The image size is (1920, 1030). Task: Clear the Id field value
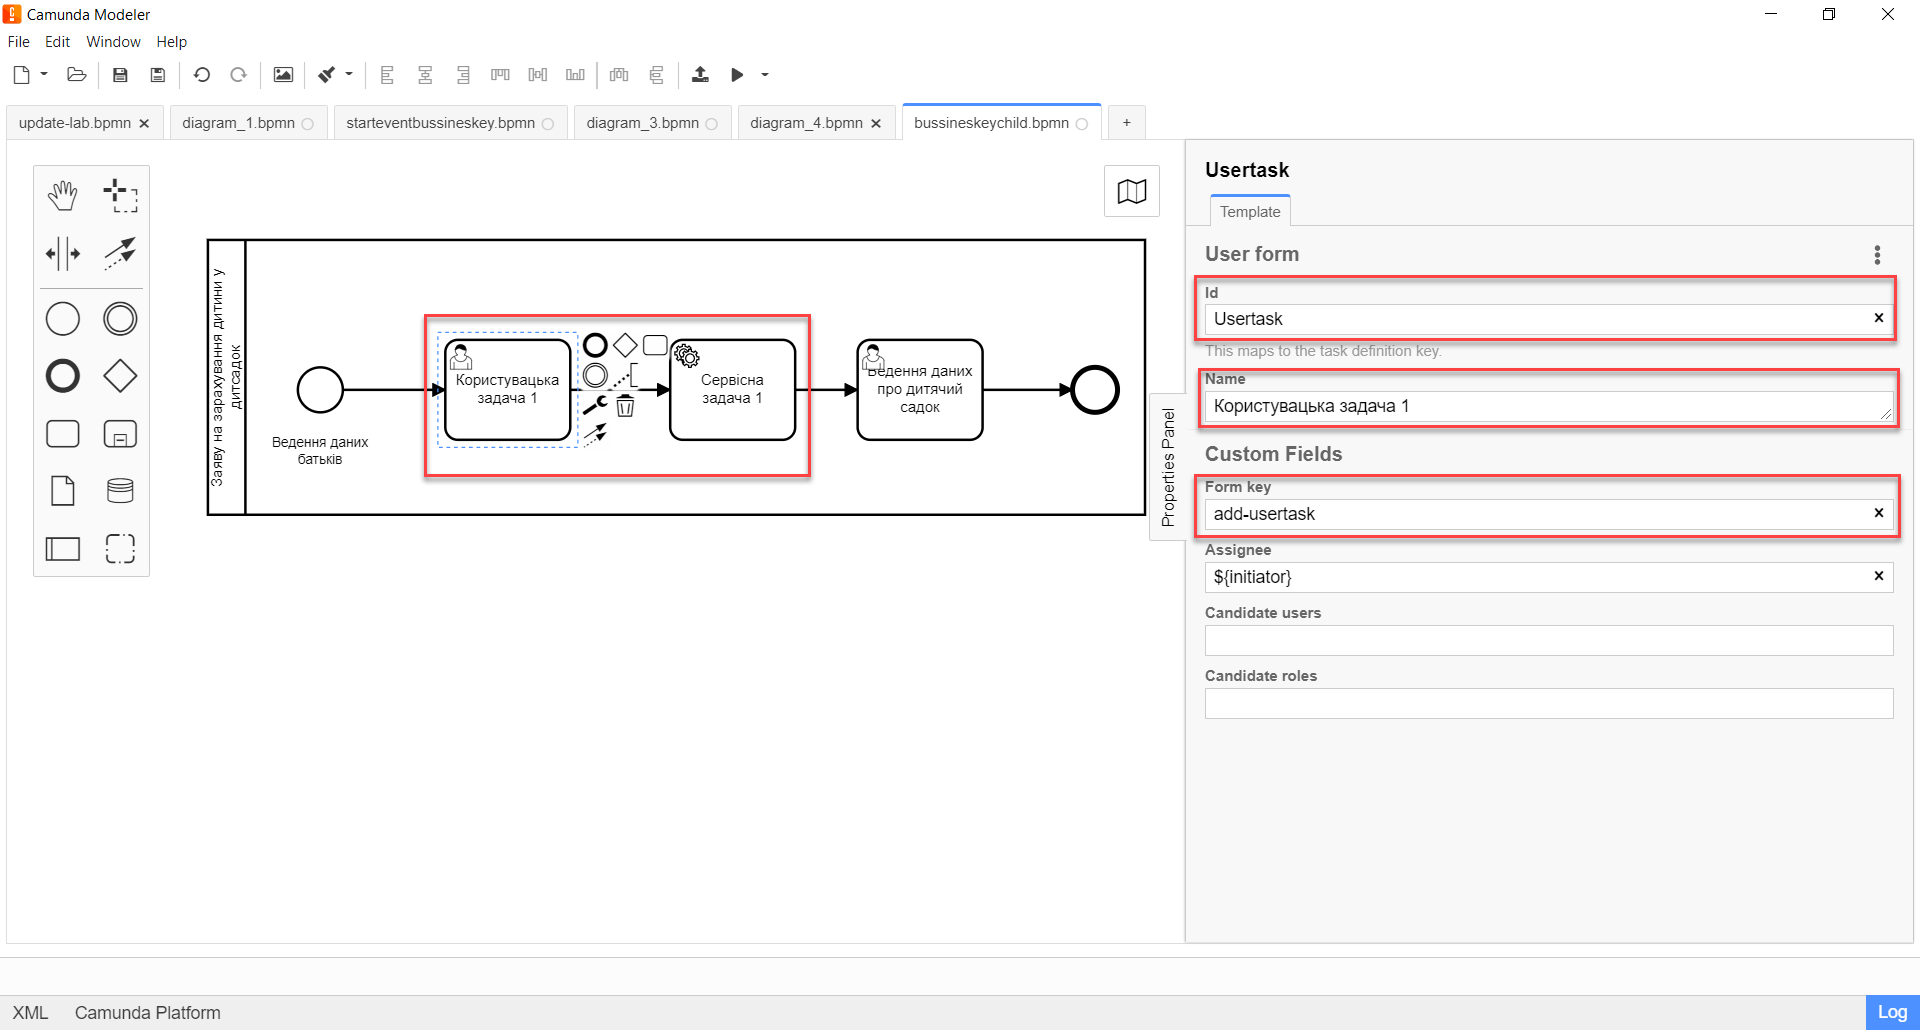1879,318
